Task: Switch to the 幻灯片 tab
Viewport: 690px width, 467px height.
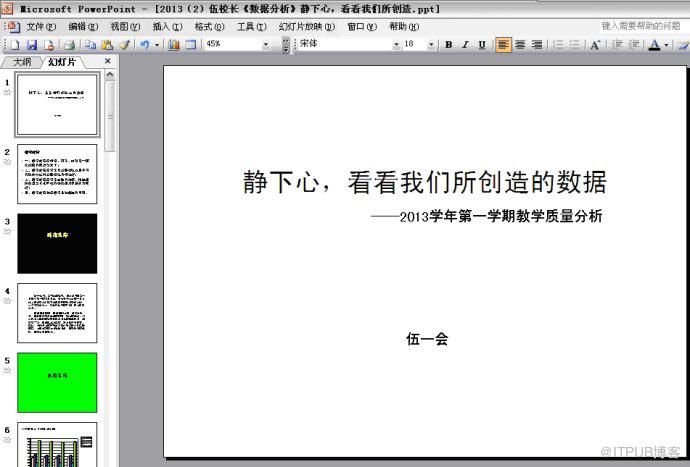Action: 62,62
